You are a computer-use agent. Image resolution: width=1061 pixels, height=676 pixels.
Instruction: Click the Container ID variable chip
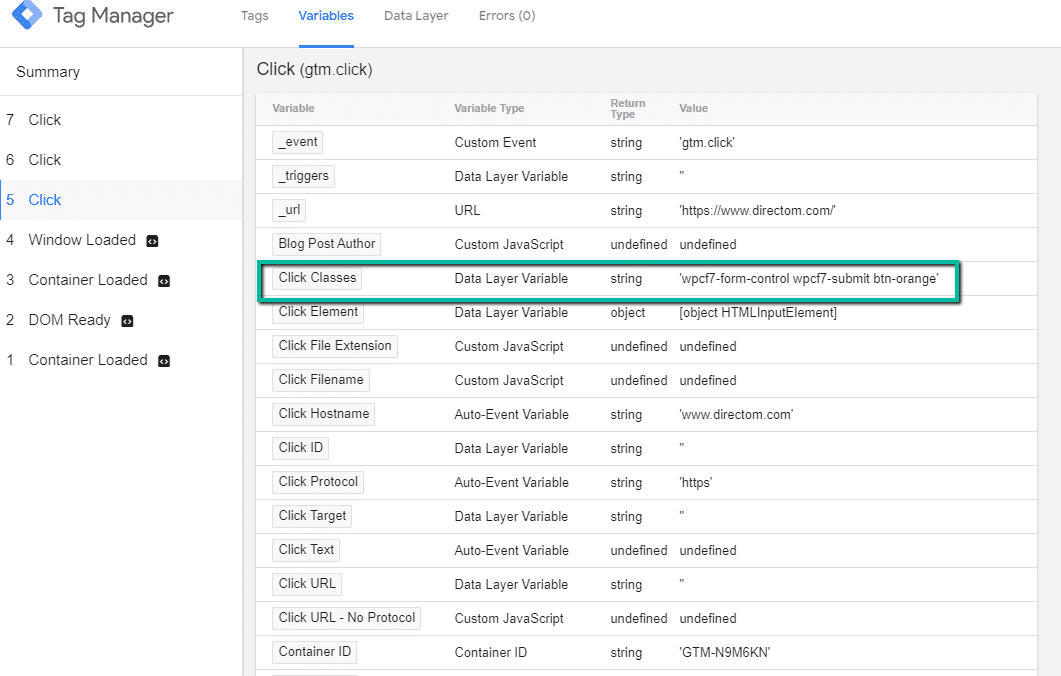pyautogui.click(x=314, y=651)
